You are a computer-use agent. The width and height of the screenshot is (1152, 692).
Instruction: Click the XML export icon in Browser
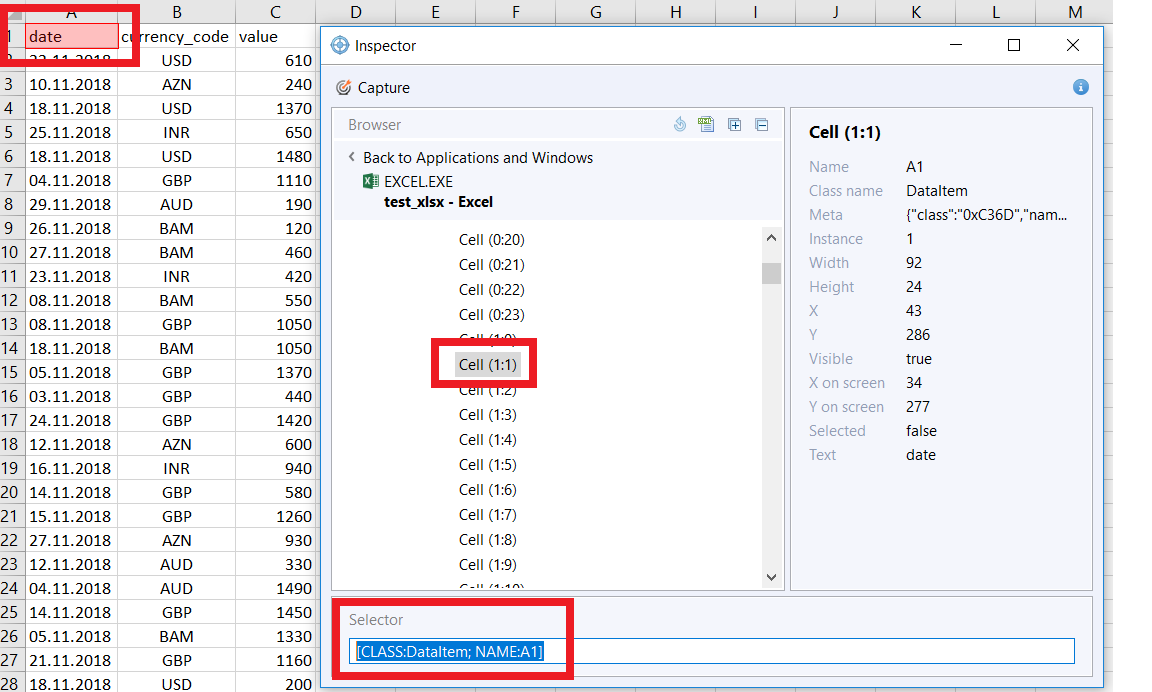(706, 124)
